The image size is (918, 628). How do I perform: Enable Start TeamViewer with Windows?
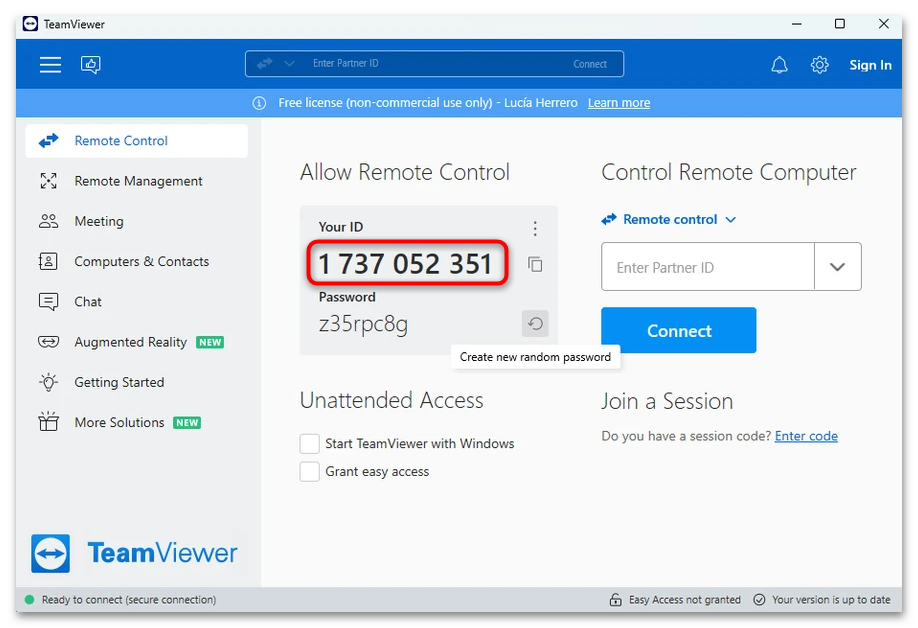pyautogui.click(x=310, y=444)
